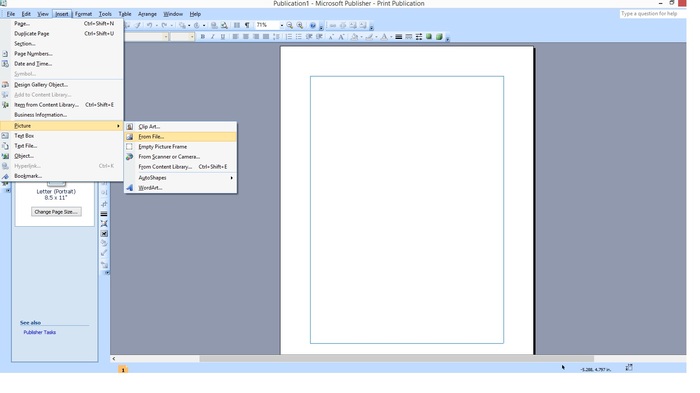This screenshot has width=700, height=393.
Task: Choose Clip Art from Picture submenu
Action: (x=180, y=126)
